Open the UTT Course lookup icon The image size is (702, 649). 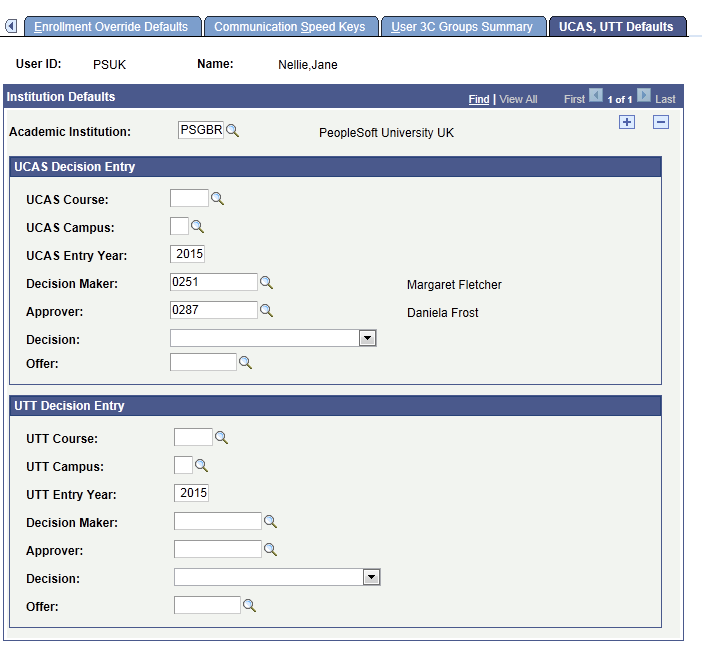click(222, 438)
